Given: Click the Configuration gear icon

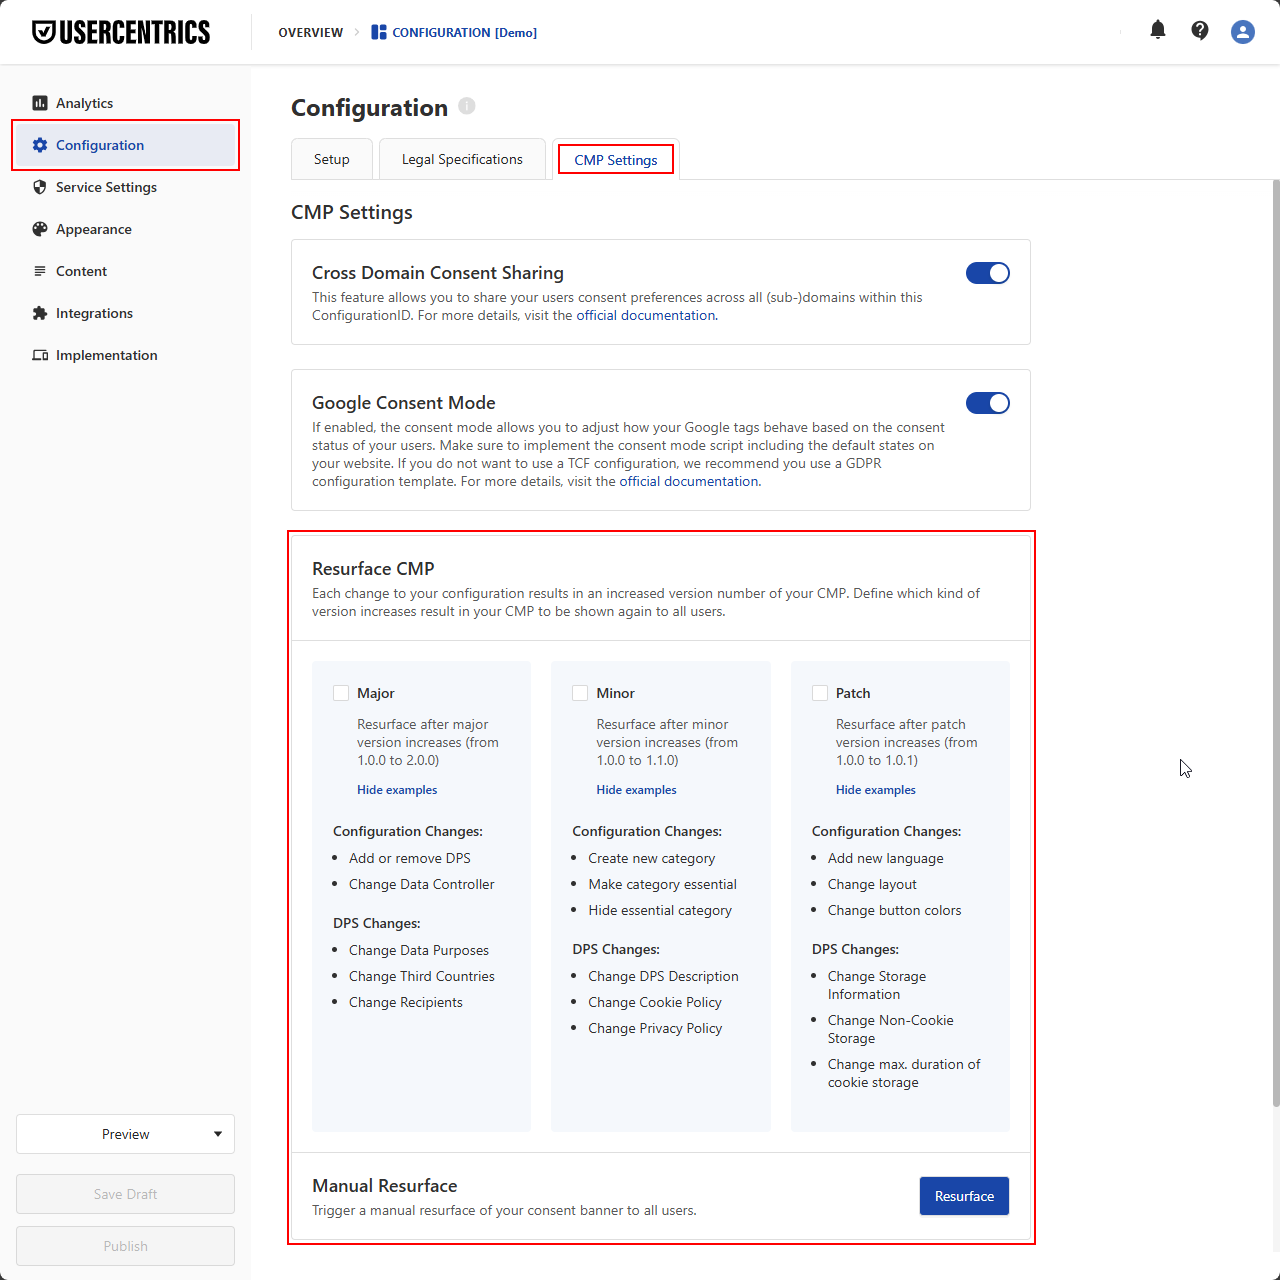Looking at the screenshot, I should [x=40, y=145].
